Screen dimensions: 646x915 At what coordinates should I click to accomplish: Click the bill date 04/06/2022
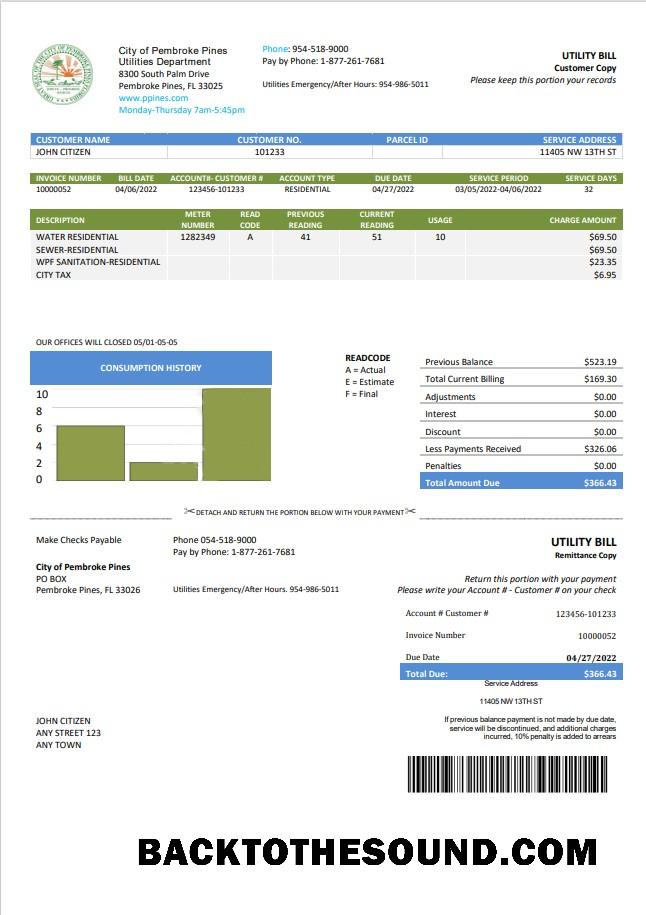136,189
